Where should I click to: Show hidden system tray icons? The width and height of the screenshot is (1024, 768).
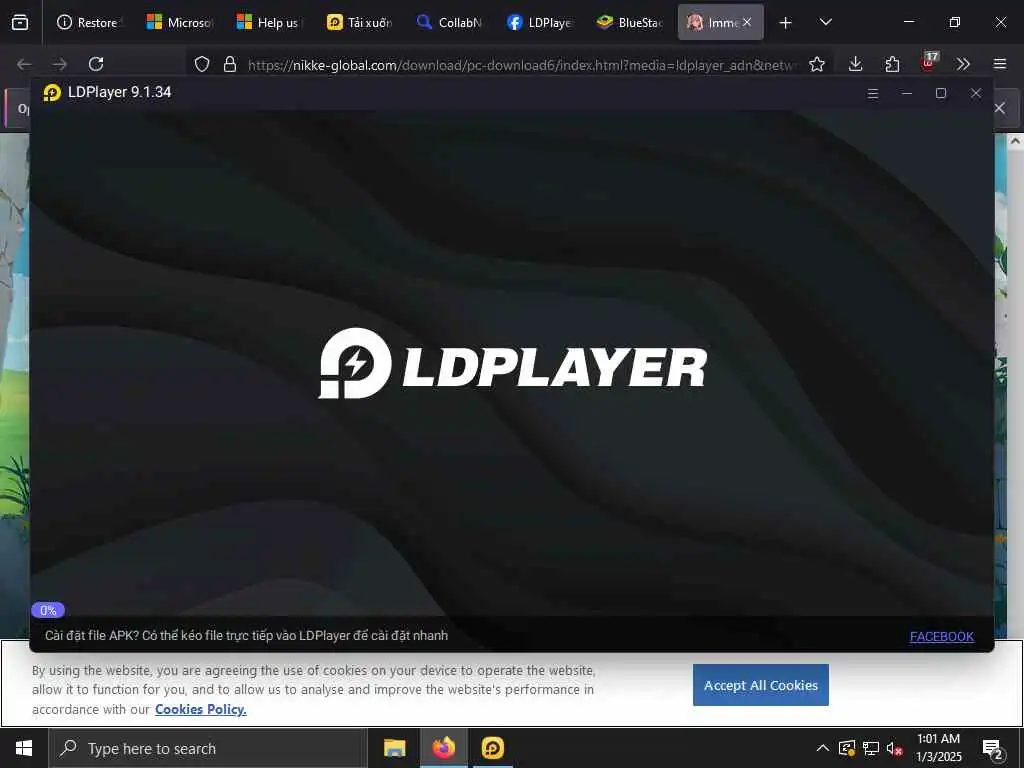click(823, 748)
